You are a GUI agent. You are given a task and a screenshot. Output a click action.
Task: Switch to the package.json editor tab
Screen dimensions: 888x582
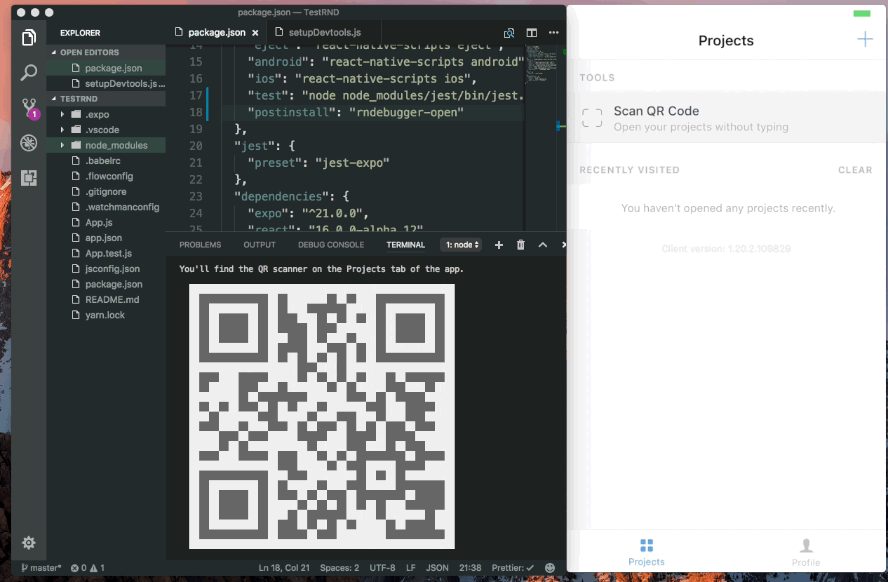[216, 32]
